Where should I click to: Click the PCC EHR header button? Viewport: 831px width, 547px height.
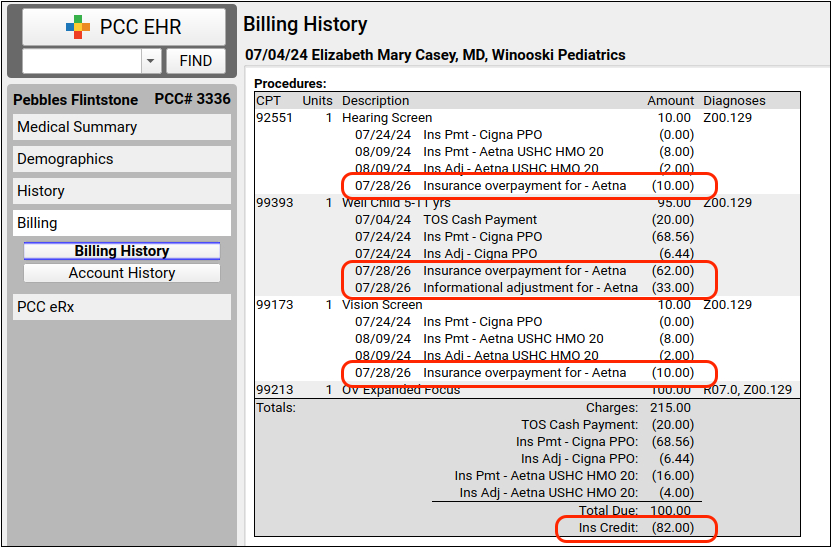coord(124,27)
